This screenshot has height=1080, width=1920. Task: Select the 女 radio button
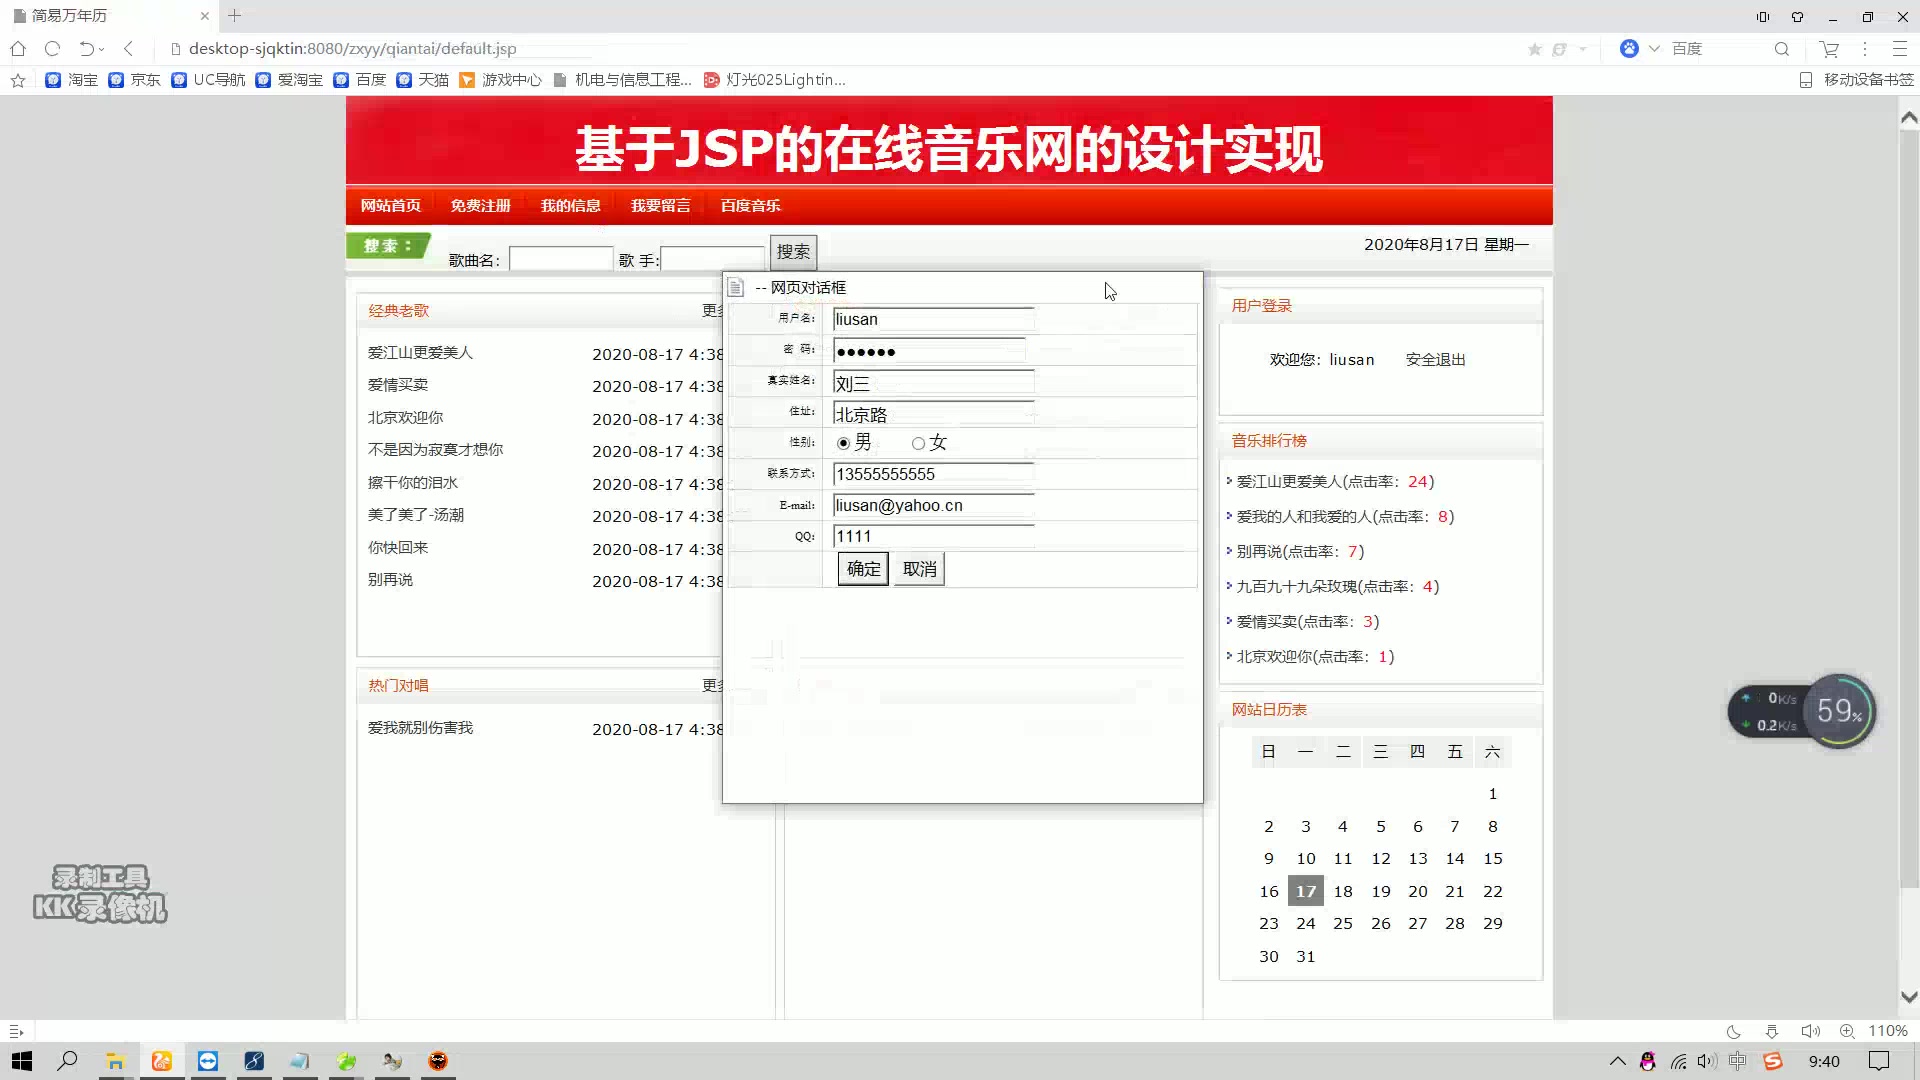click(x=918, y=443)
